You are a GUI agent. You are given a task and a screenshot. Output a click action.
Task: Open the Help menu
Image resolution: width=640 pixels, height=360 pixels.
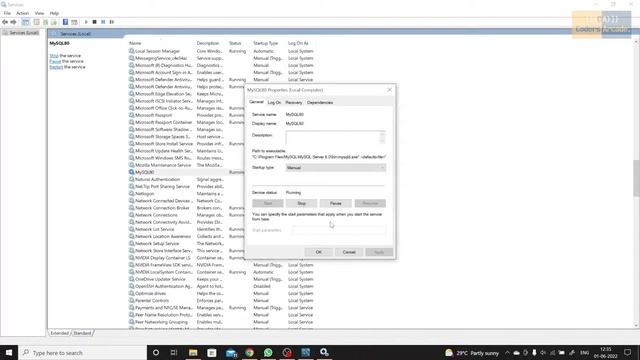[54, 13]
